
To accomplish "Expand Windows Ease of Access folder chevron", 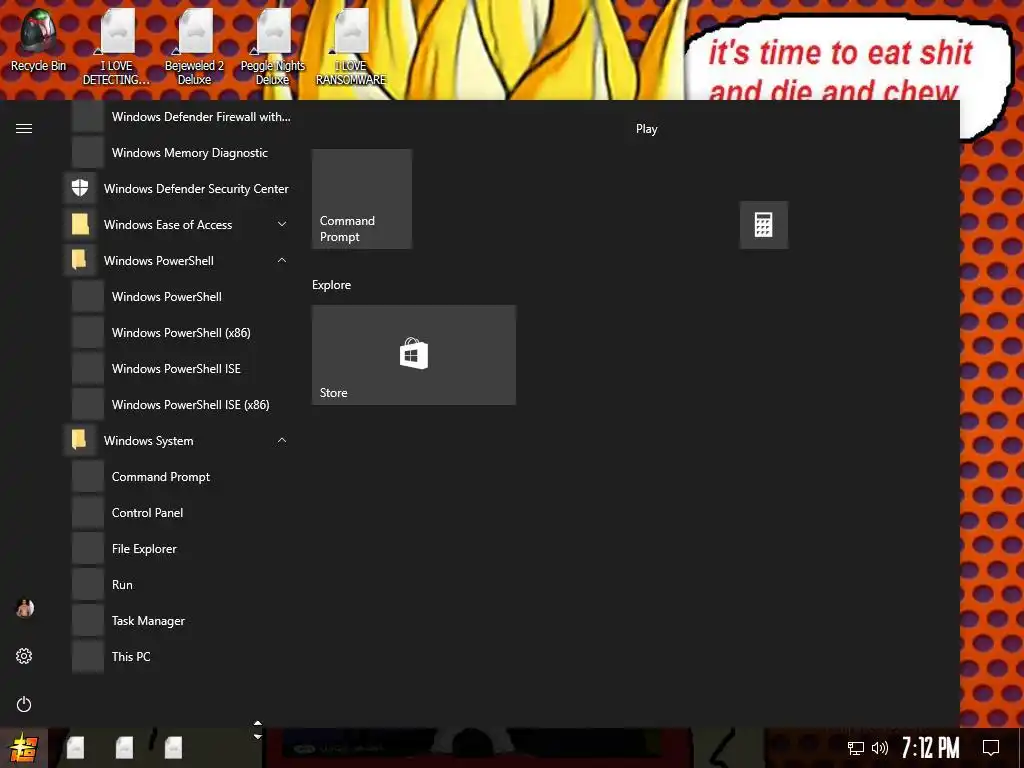I will pos(282,224).
